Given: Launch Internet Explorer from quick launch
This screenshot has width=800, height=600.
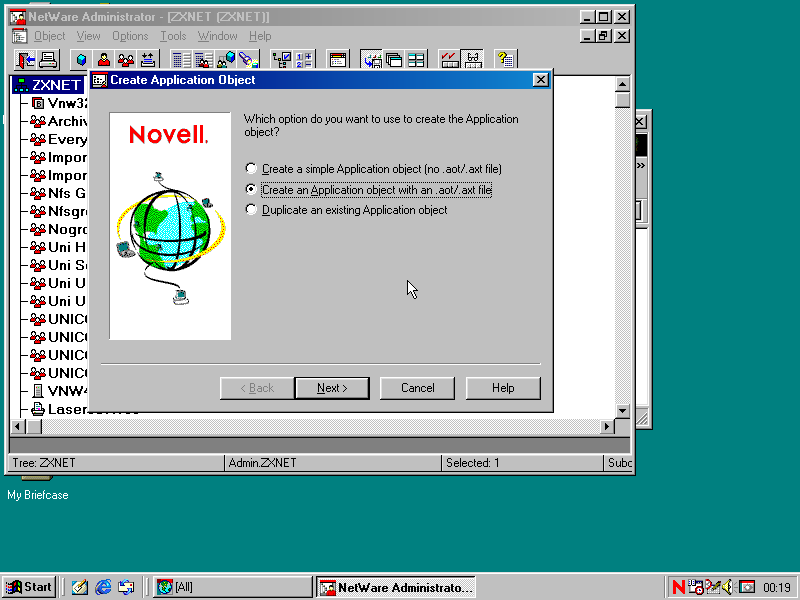Looking at the screenshot, I should (x=103, y=587).
